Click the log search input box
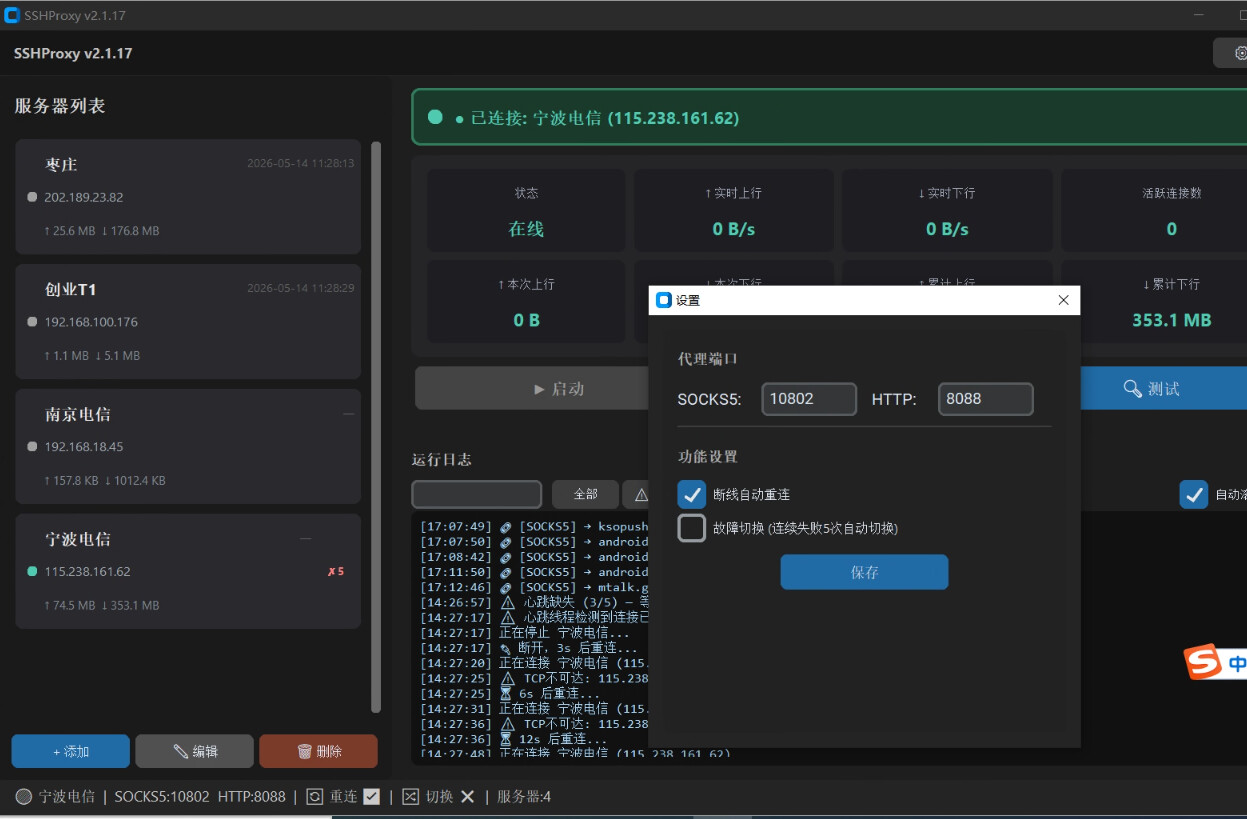1247x819 pixels. [476, 494]
